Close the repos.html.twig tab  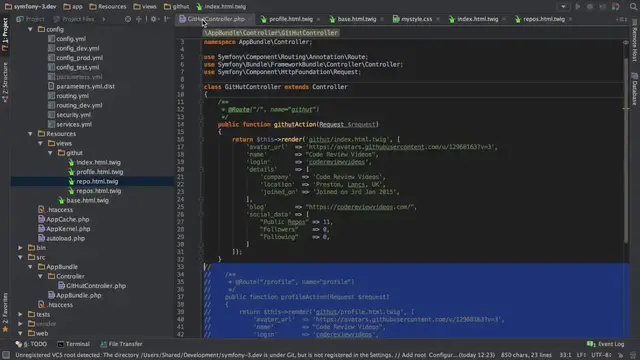click(570, 19)
